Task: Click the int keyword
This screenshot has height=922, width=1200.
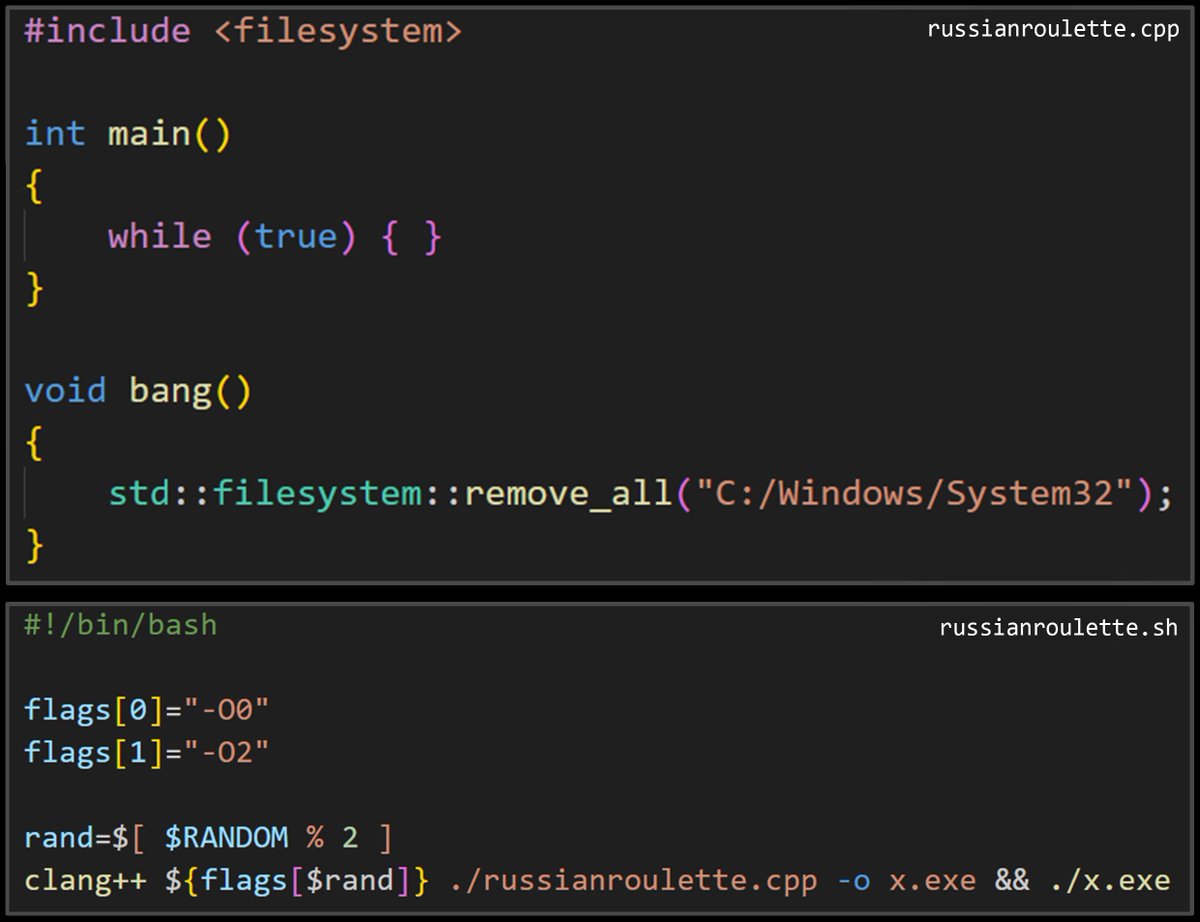Action: click(x=55, y=134)
